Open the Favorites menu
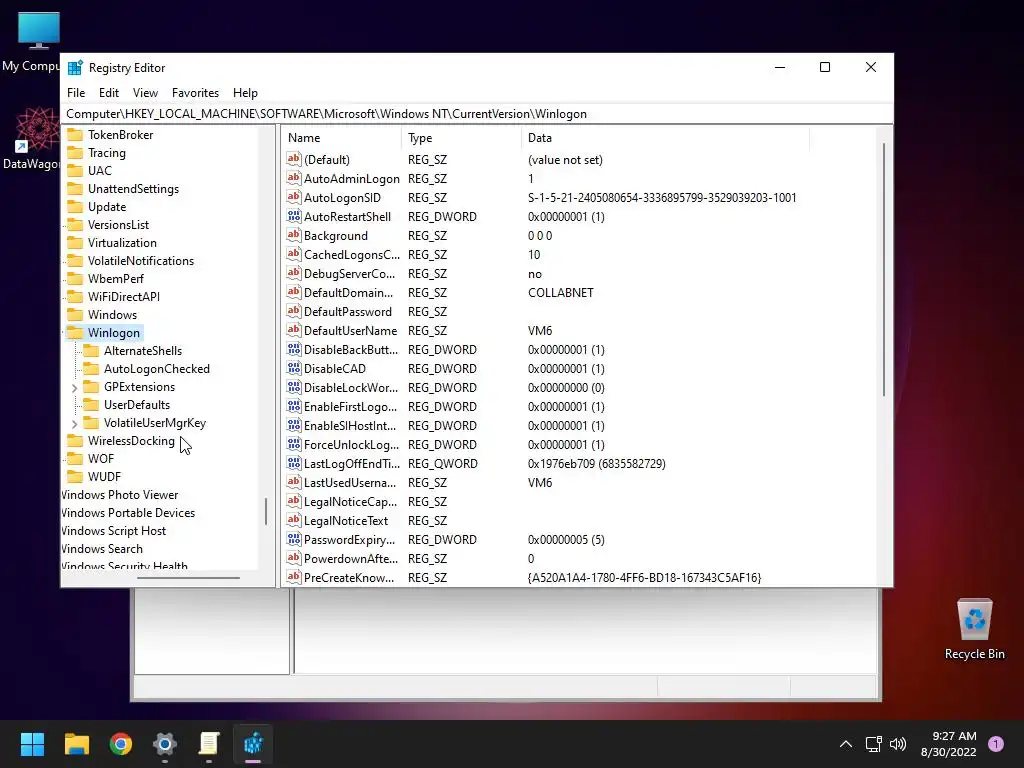The height and width of the screenshot is (768, 1024). 195,93
